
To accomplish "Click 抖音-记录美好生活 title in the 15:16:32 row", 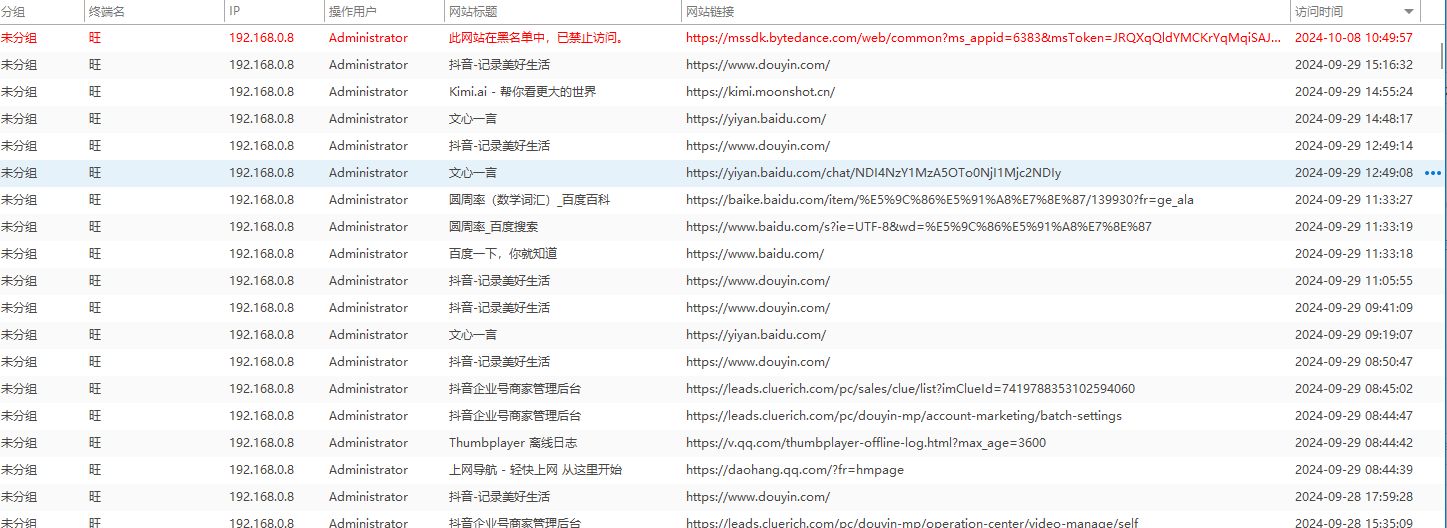I will tap(499, 65).
